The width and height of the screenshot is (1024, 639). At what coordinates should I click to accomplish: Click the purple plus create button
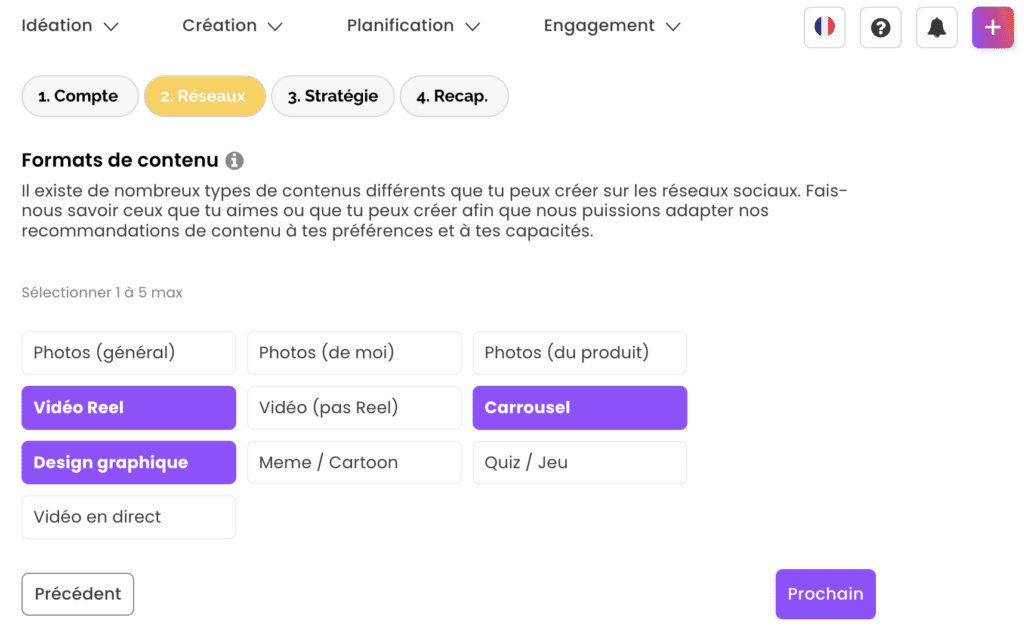coord(992,27)
